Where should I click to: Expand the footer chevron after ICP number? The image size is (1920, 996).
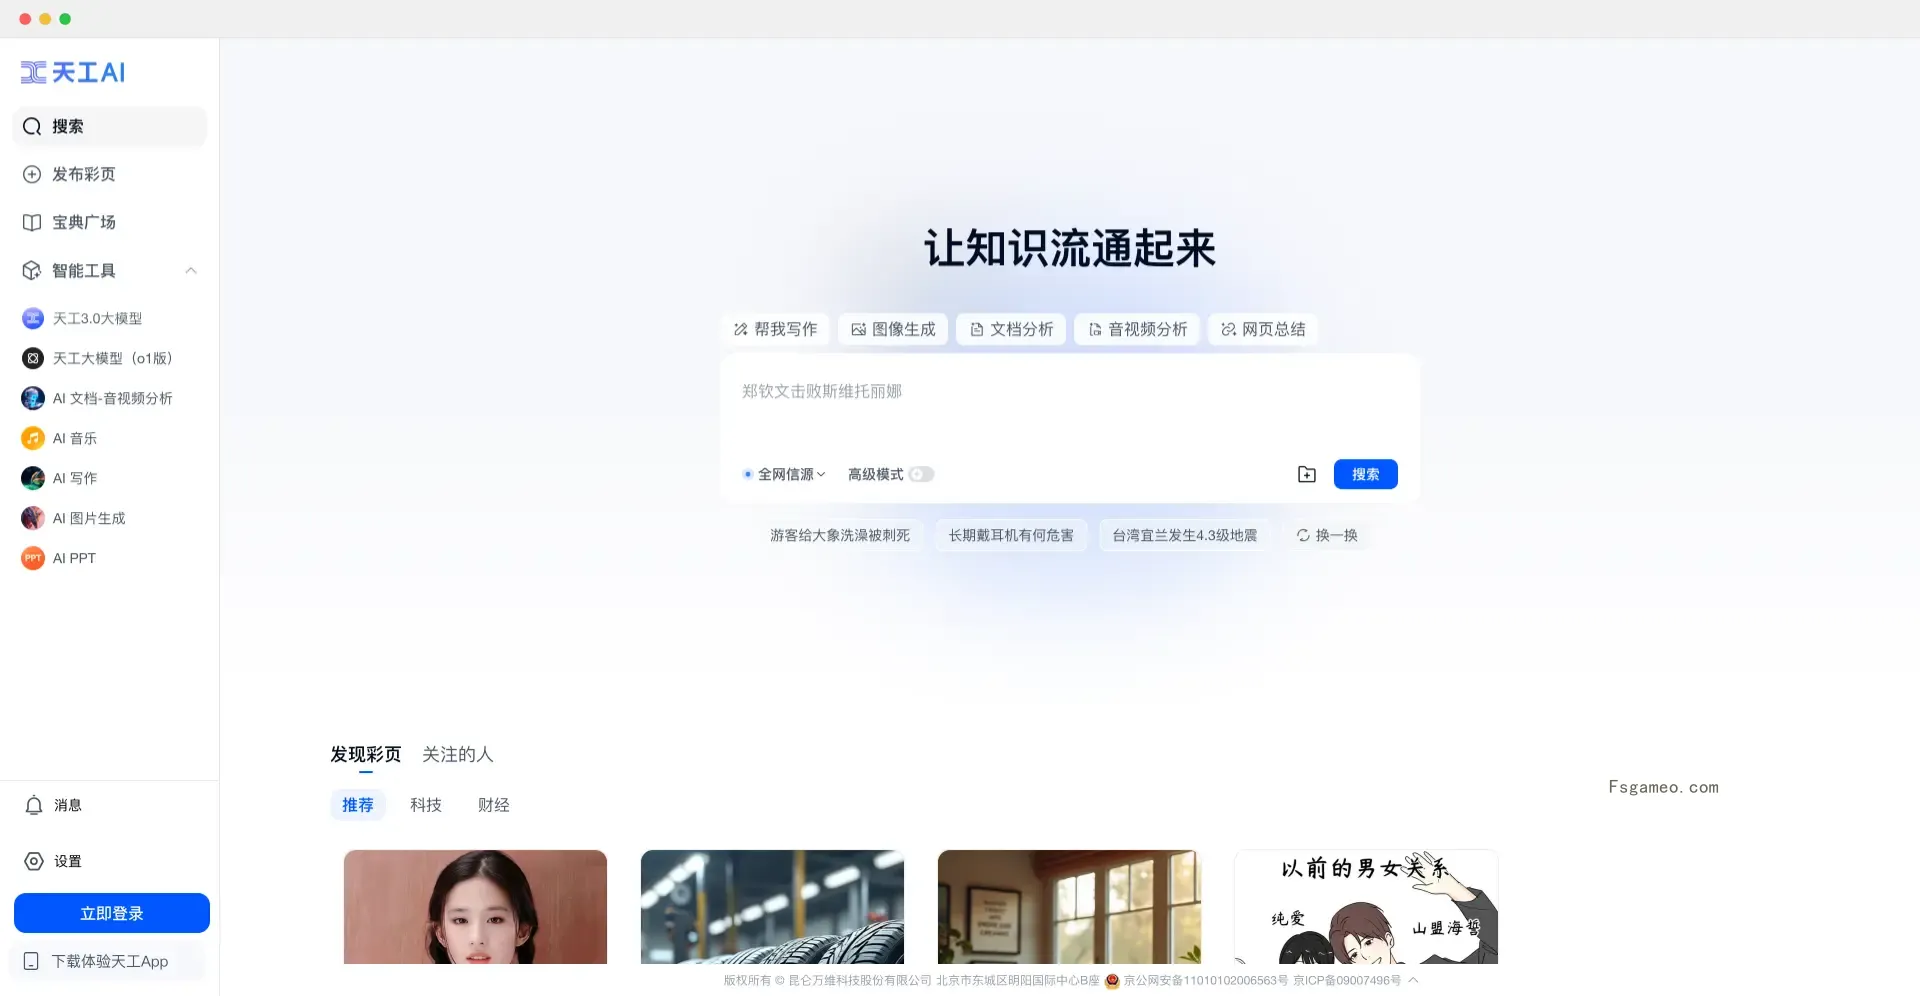pos(1413,980)
